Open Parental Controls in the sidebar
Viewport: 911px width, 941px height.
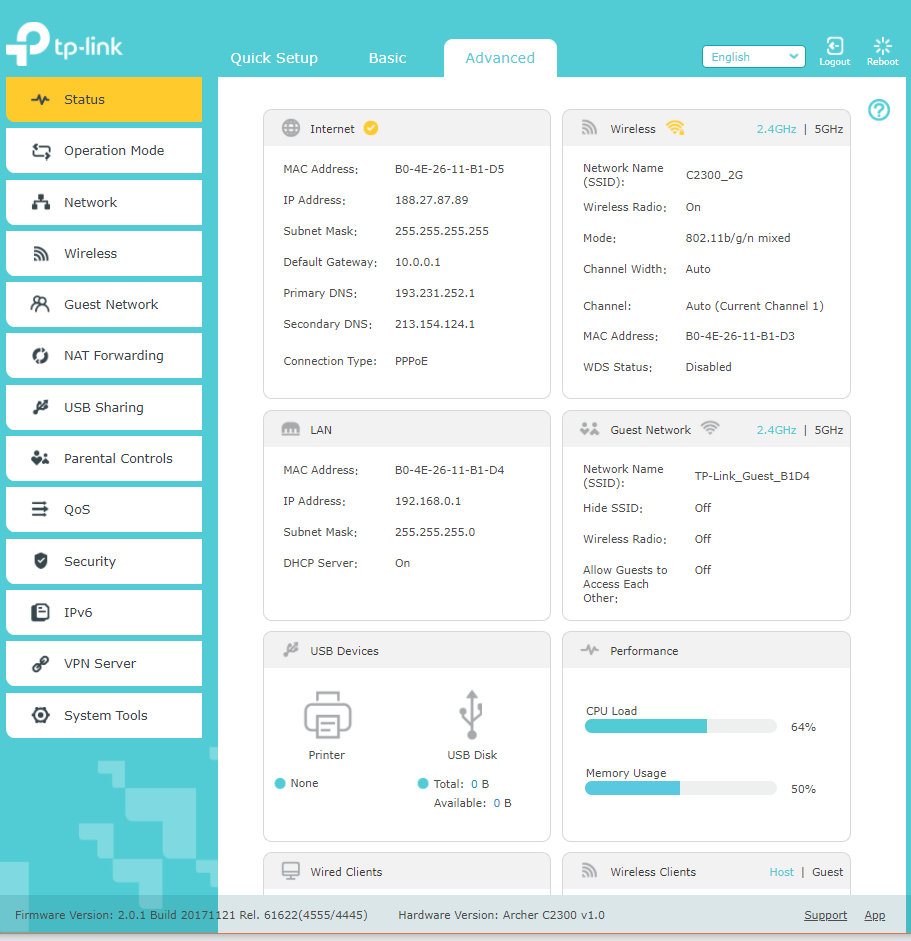point(104,458)
